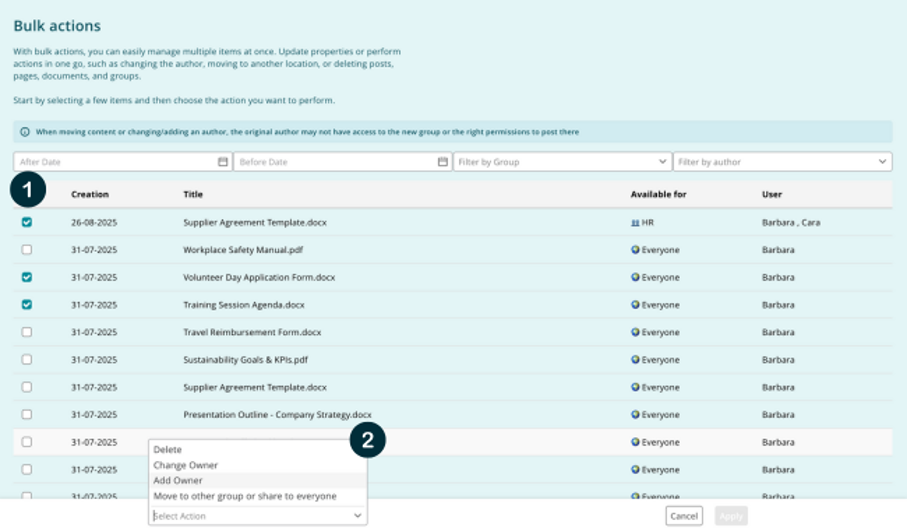Open the Filter by Group dropdown
The height and width of the screenshot is (532, 908).
coord(562,162)
